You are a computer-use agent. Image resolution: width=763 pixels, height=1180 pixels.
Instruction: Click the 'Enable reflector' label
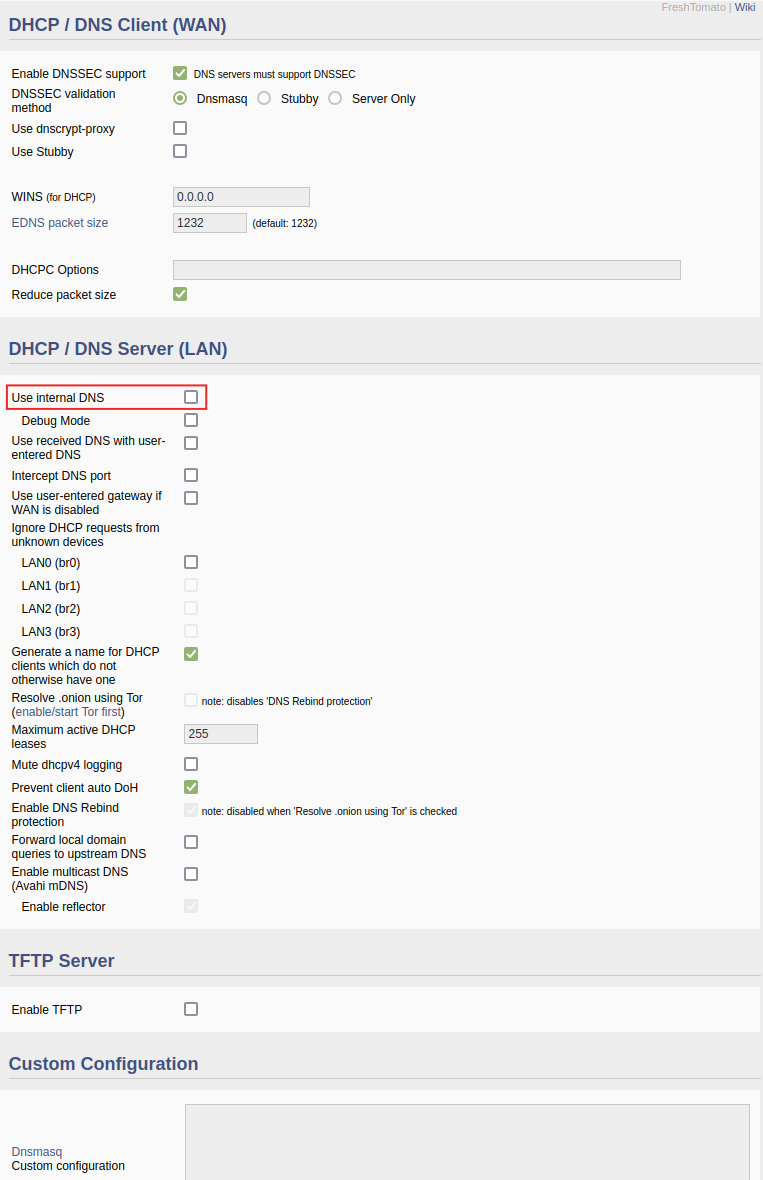pyautogui.click(x=63, y=907)
